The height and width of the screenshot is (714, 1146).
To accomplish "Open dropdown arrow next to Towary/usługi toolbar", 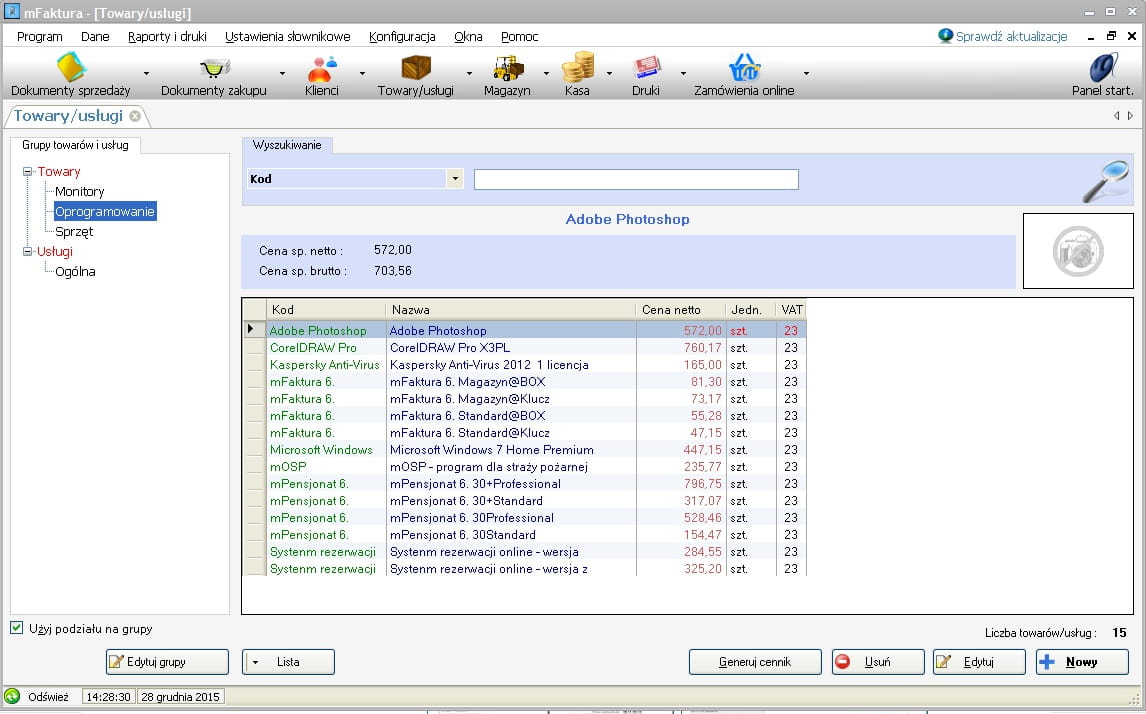I will (x=469, y=73).
